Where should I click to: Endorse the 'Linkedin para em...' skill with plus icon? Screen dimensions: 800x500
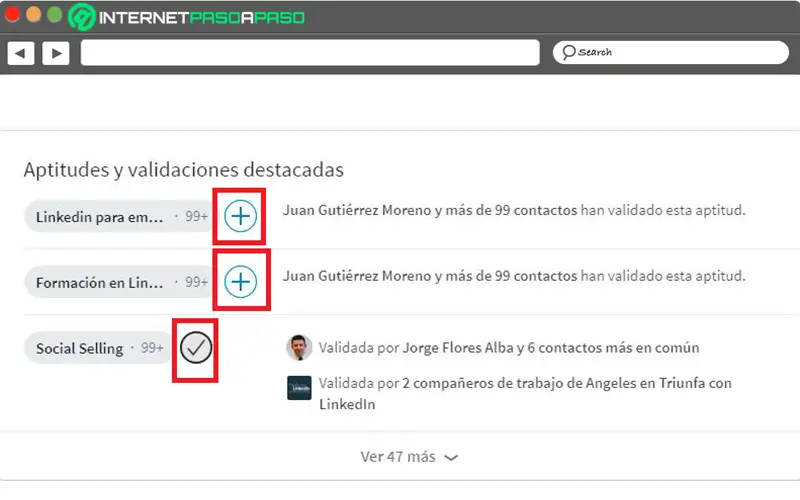[x=240, y=216]
